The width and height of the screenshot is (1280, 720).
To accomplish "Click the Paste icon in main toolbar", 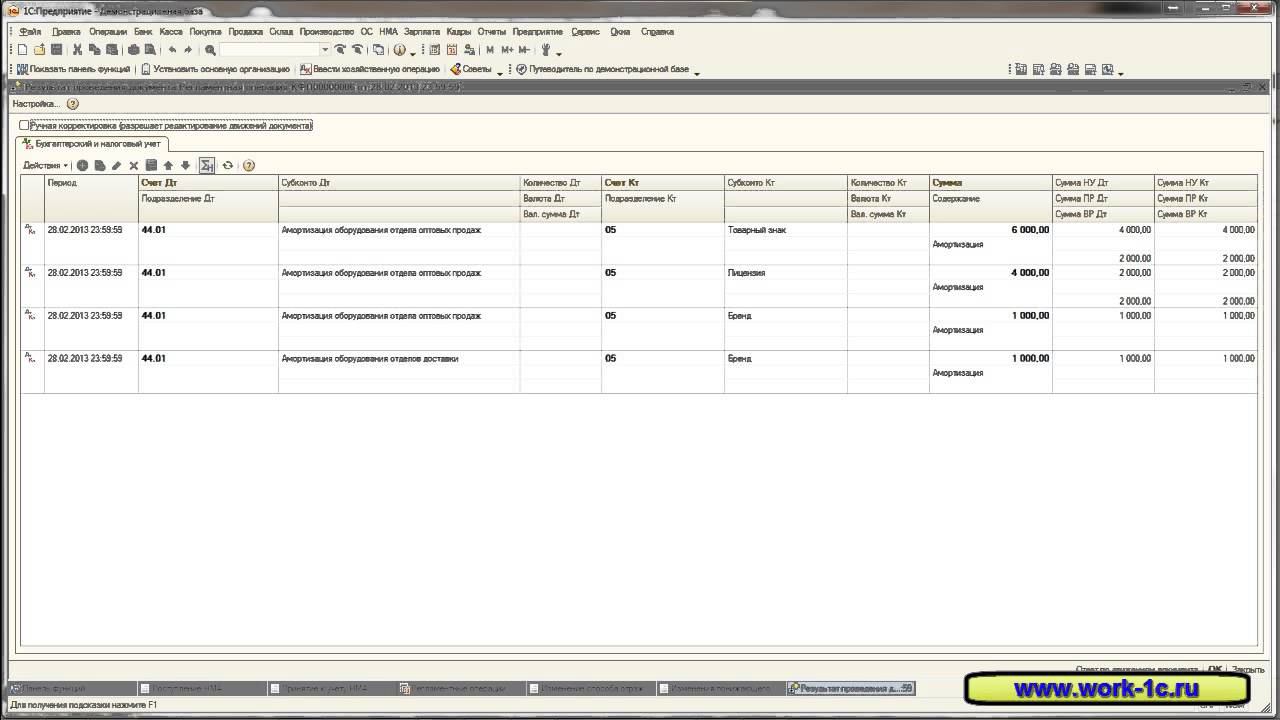I will click(x=112, y=50).
